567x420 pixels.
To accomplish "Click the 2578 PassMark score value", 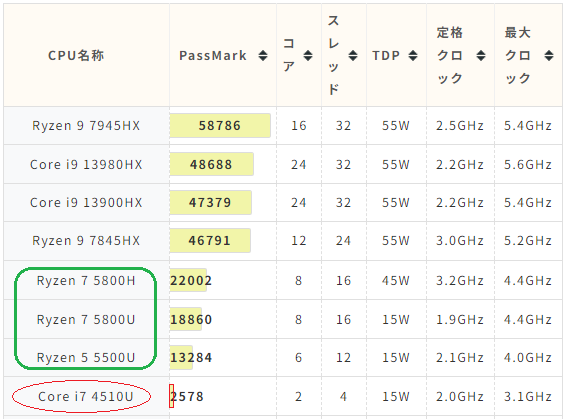I will (187, 396).
